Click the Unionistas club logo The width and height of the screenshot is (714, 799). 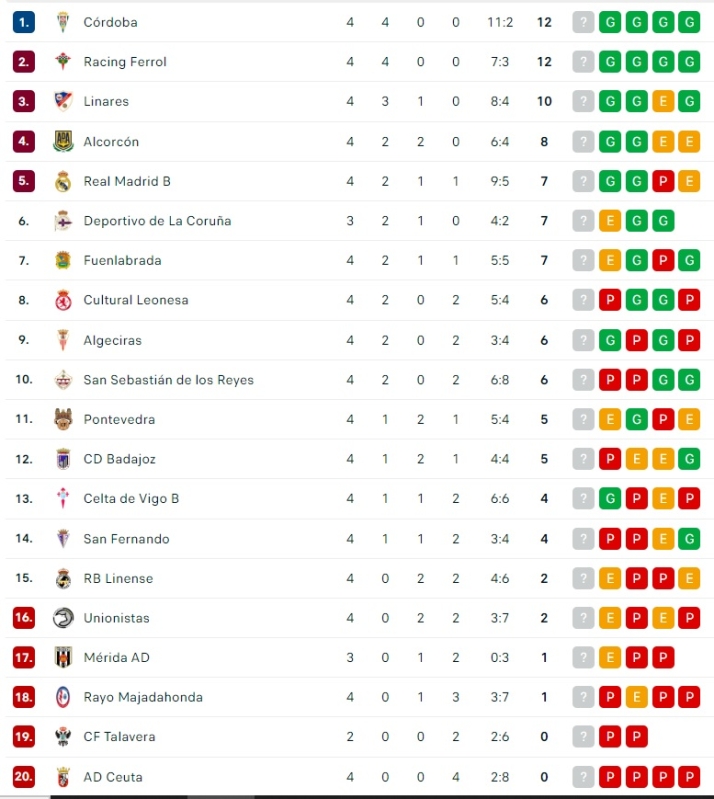(x=64, y=618)
